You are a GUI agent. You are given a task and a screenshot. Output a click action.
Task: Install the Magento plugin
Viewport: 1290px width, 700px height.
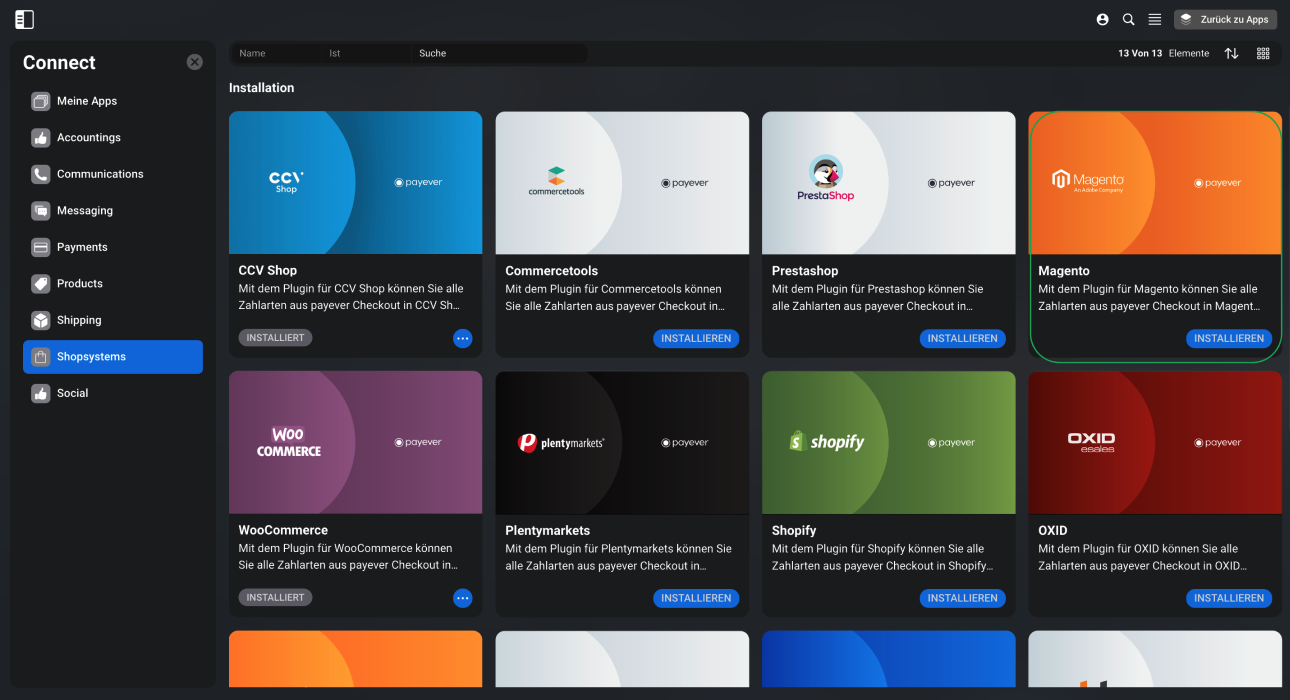(x=1229, y=339)
